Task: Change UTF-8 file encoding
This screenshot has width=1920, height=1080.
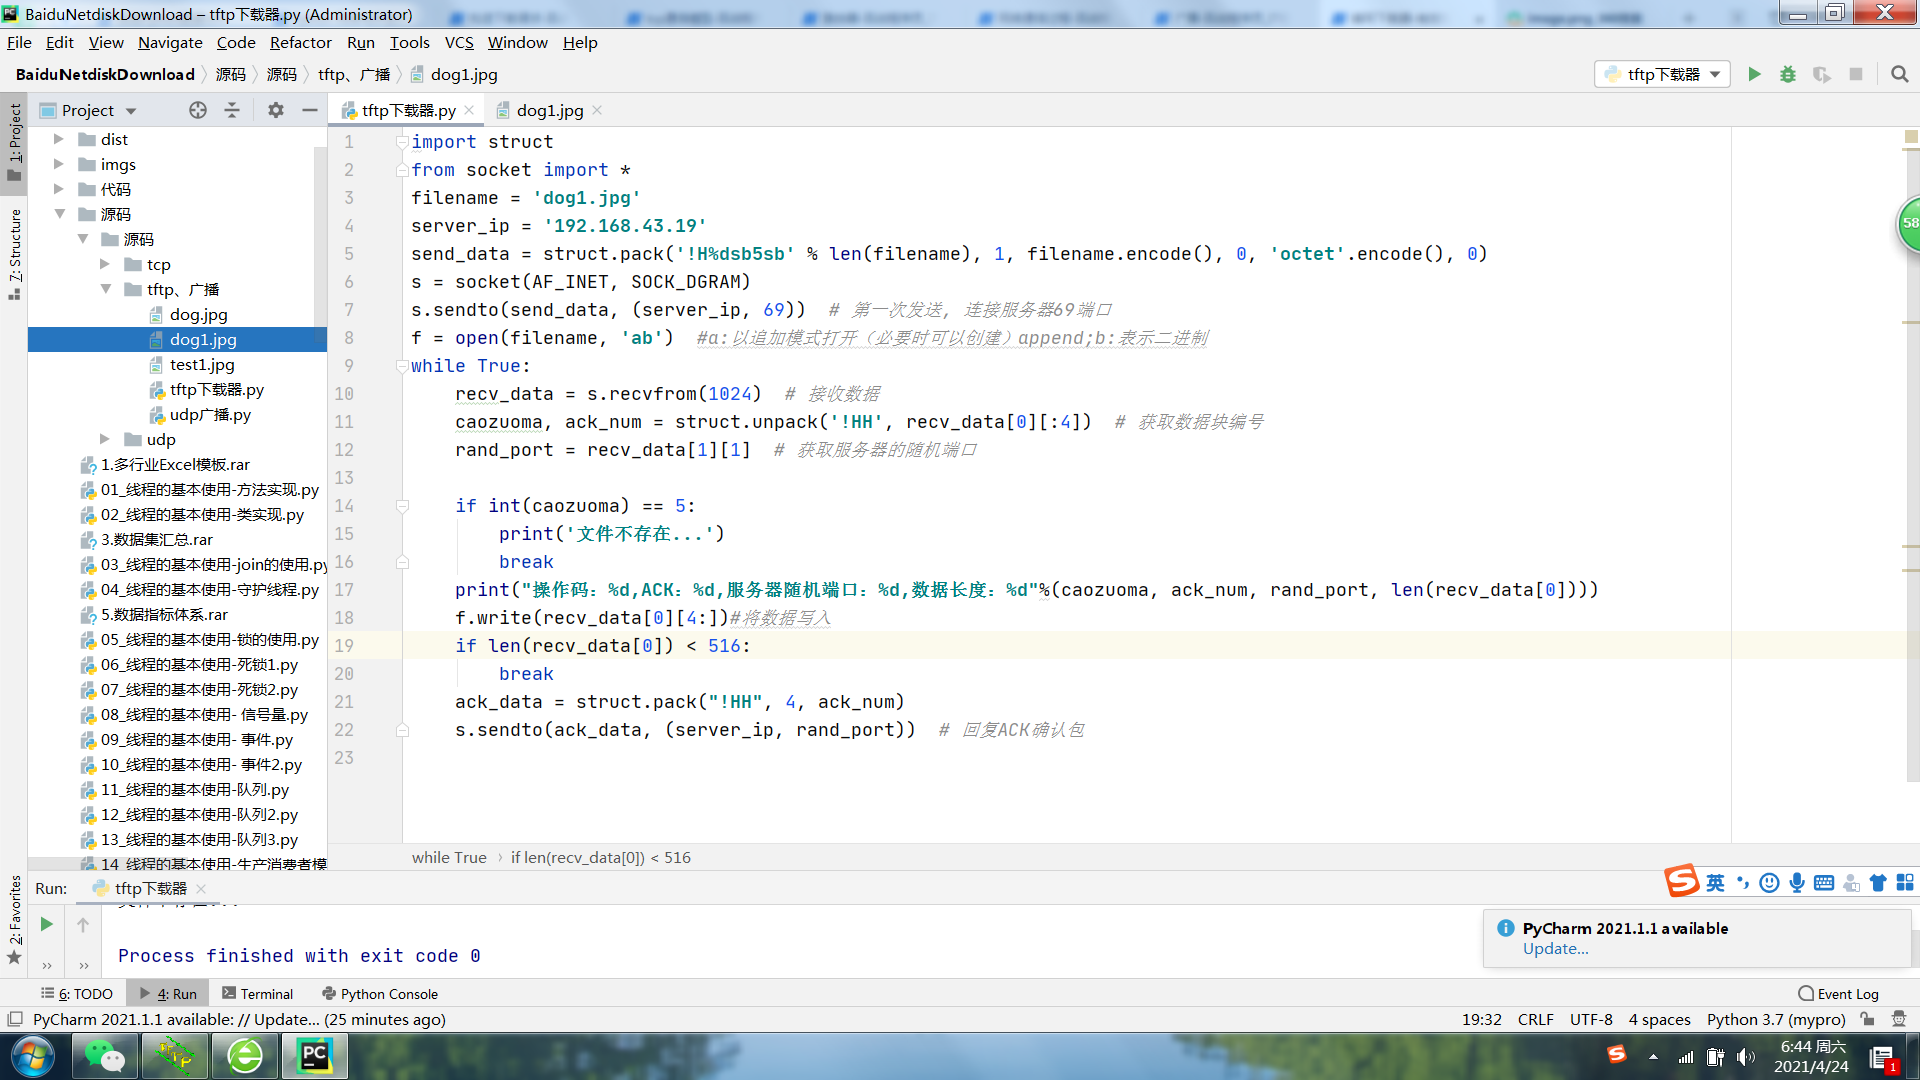Action: click(x=1591, y=1019)
